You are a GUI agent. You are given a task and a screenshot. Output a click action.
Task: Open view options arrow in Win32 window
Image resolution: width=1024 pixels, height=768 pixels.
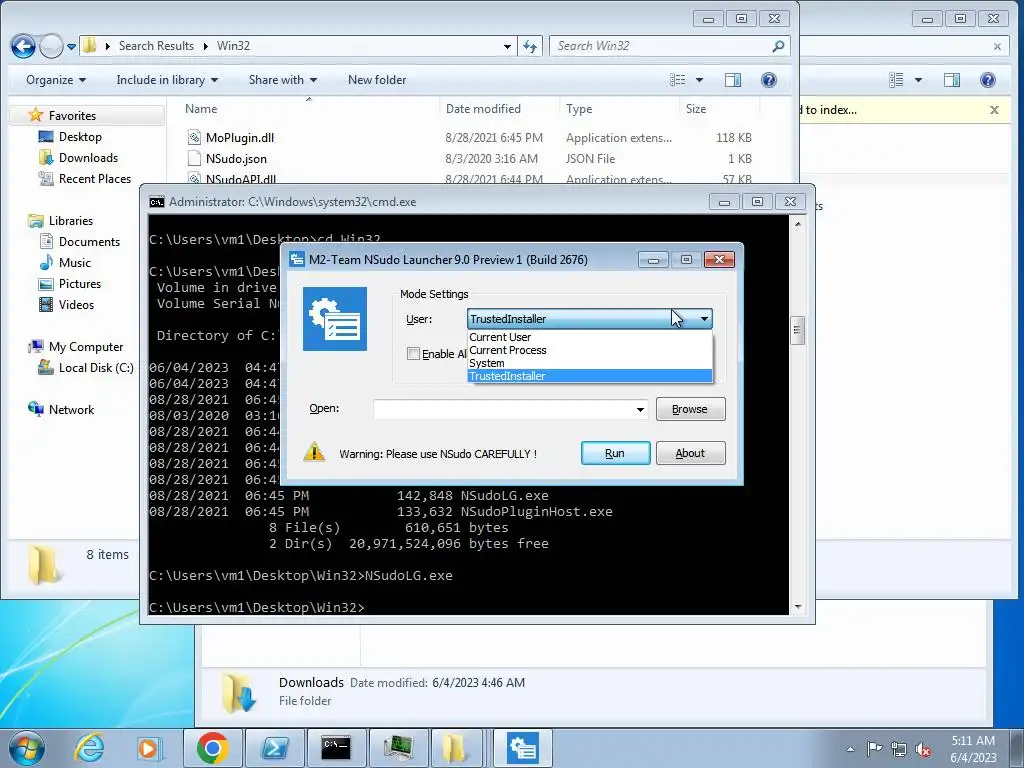click(x=699, y=80)
